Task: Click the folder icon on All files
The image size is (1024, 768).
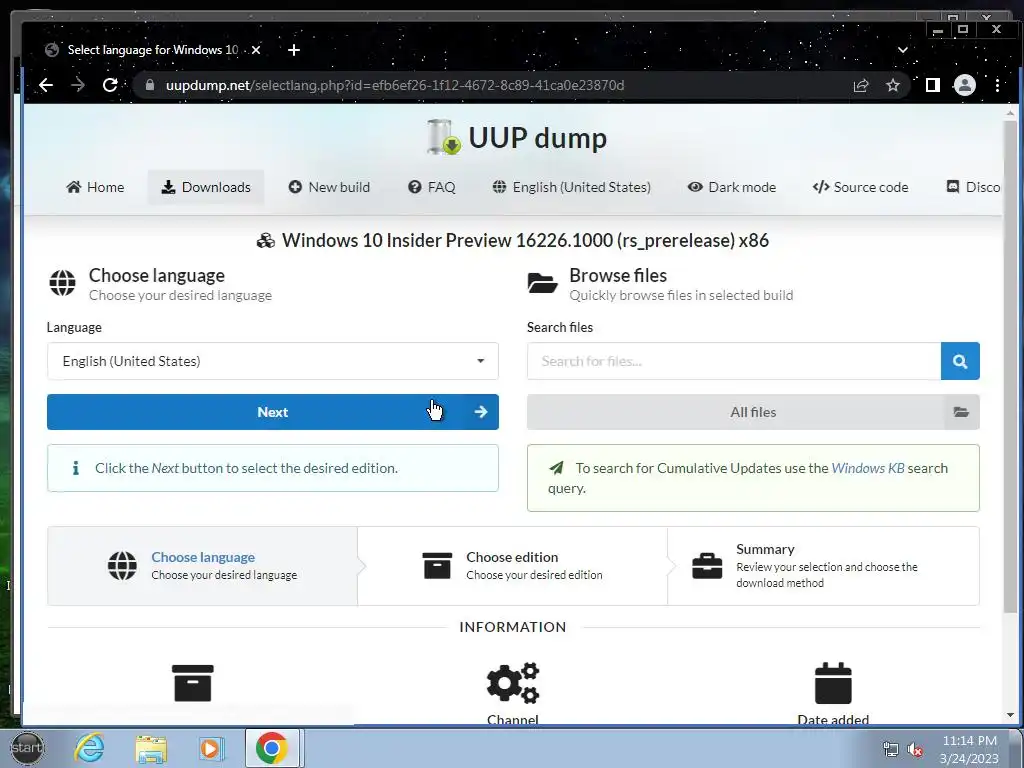Action: pos(961,412)
